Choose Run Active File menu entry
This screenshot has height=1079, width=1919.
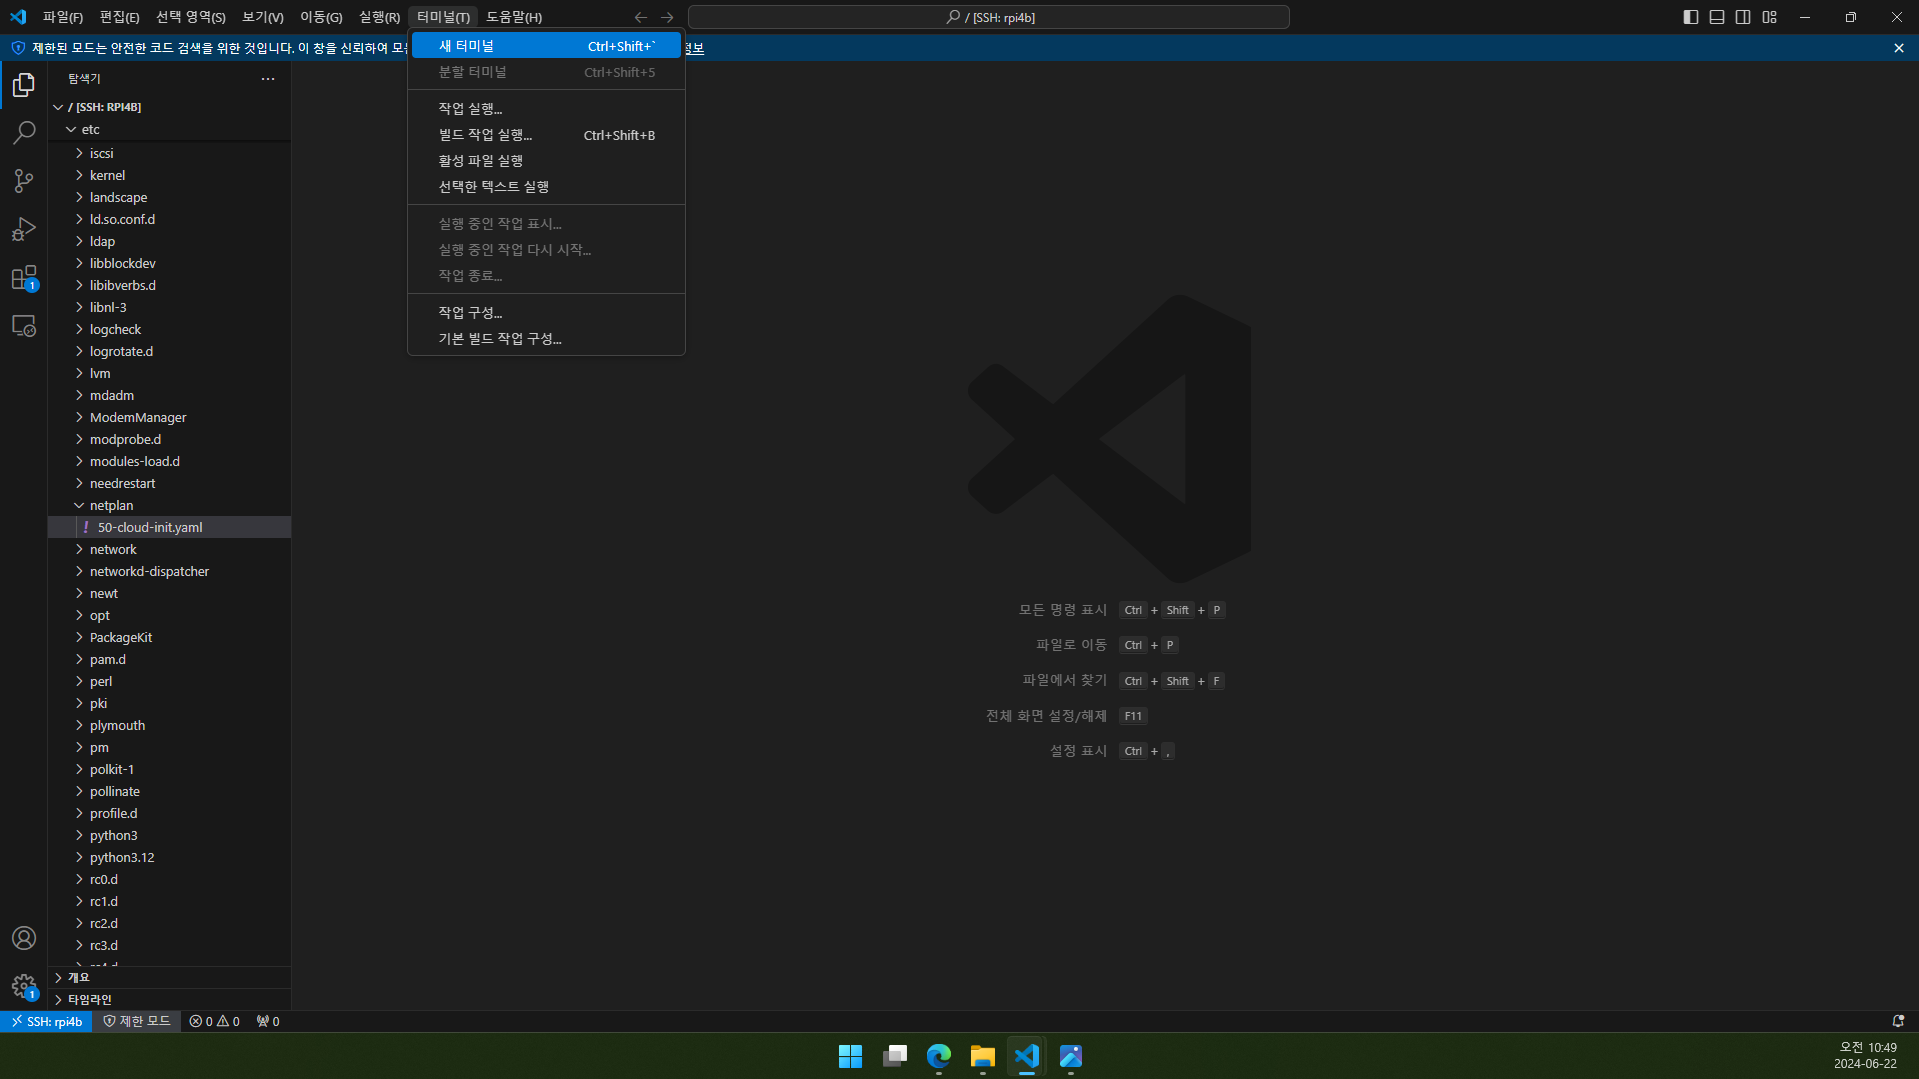[546, 161]
